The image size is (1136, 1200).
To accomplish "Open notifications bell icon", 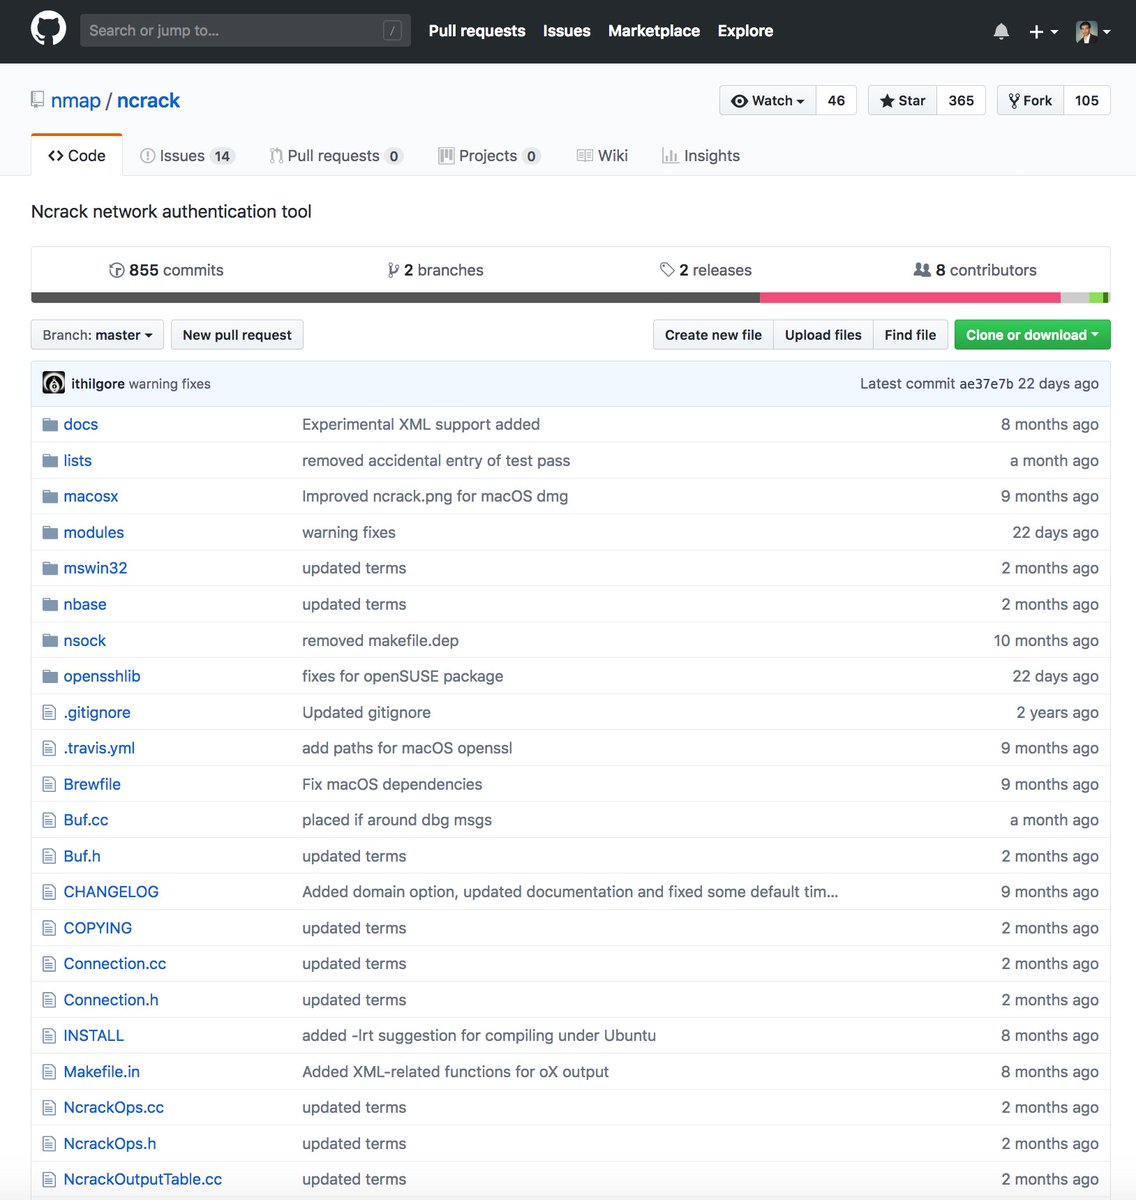I will 1001,32.
